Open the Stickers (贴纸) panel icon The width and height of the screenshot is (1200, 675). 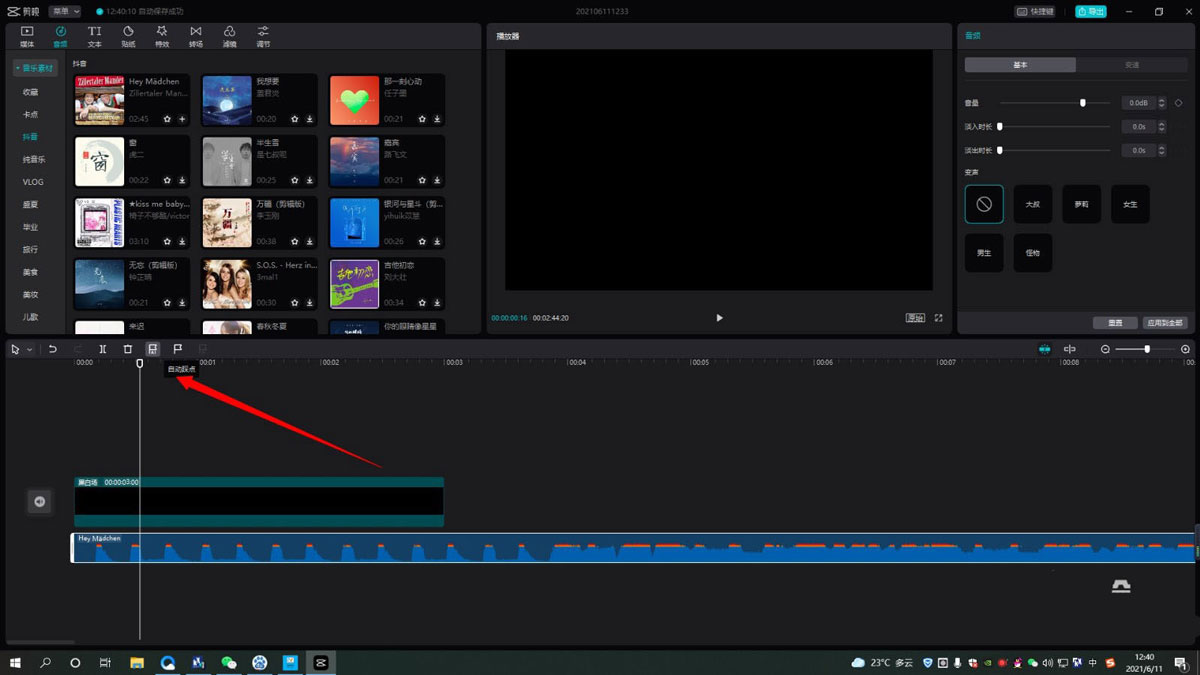pyautogui.click(x=128, y=37)
